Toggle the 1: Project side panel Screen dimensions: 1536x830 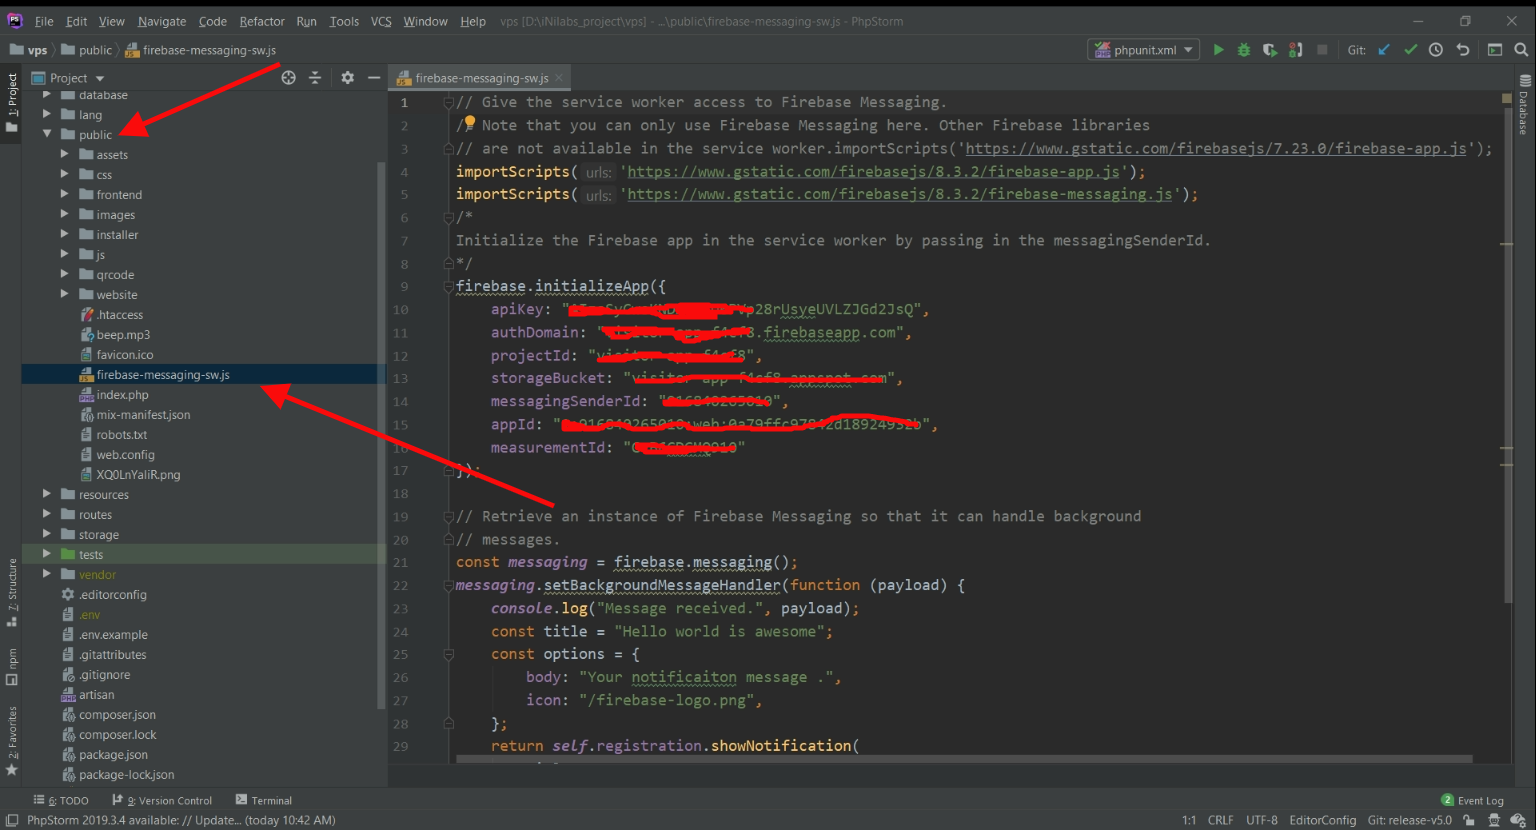pos(12,103)
